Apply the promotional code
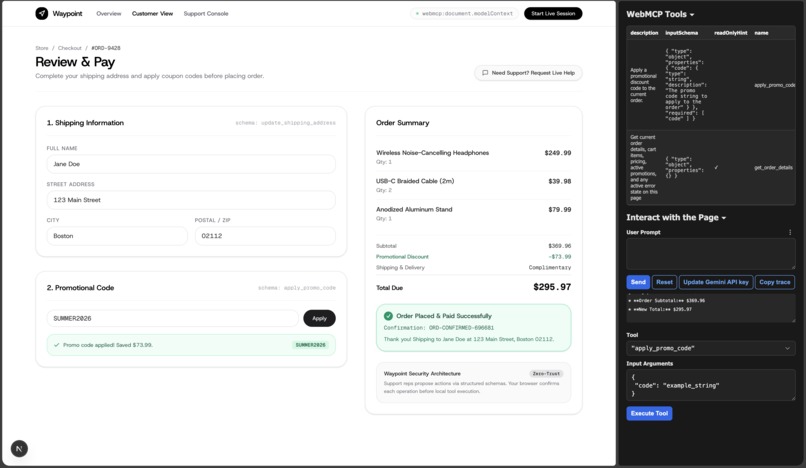 (x=319, y=318)
